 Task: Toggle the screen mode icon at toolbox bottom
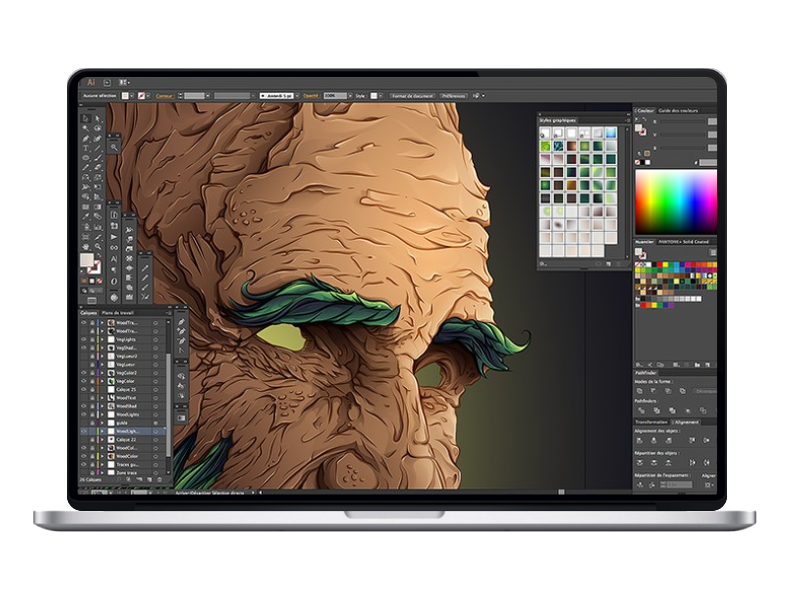click(x=92, y=301)
